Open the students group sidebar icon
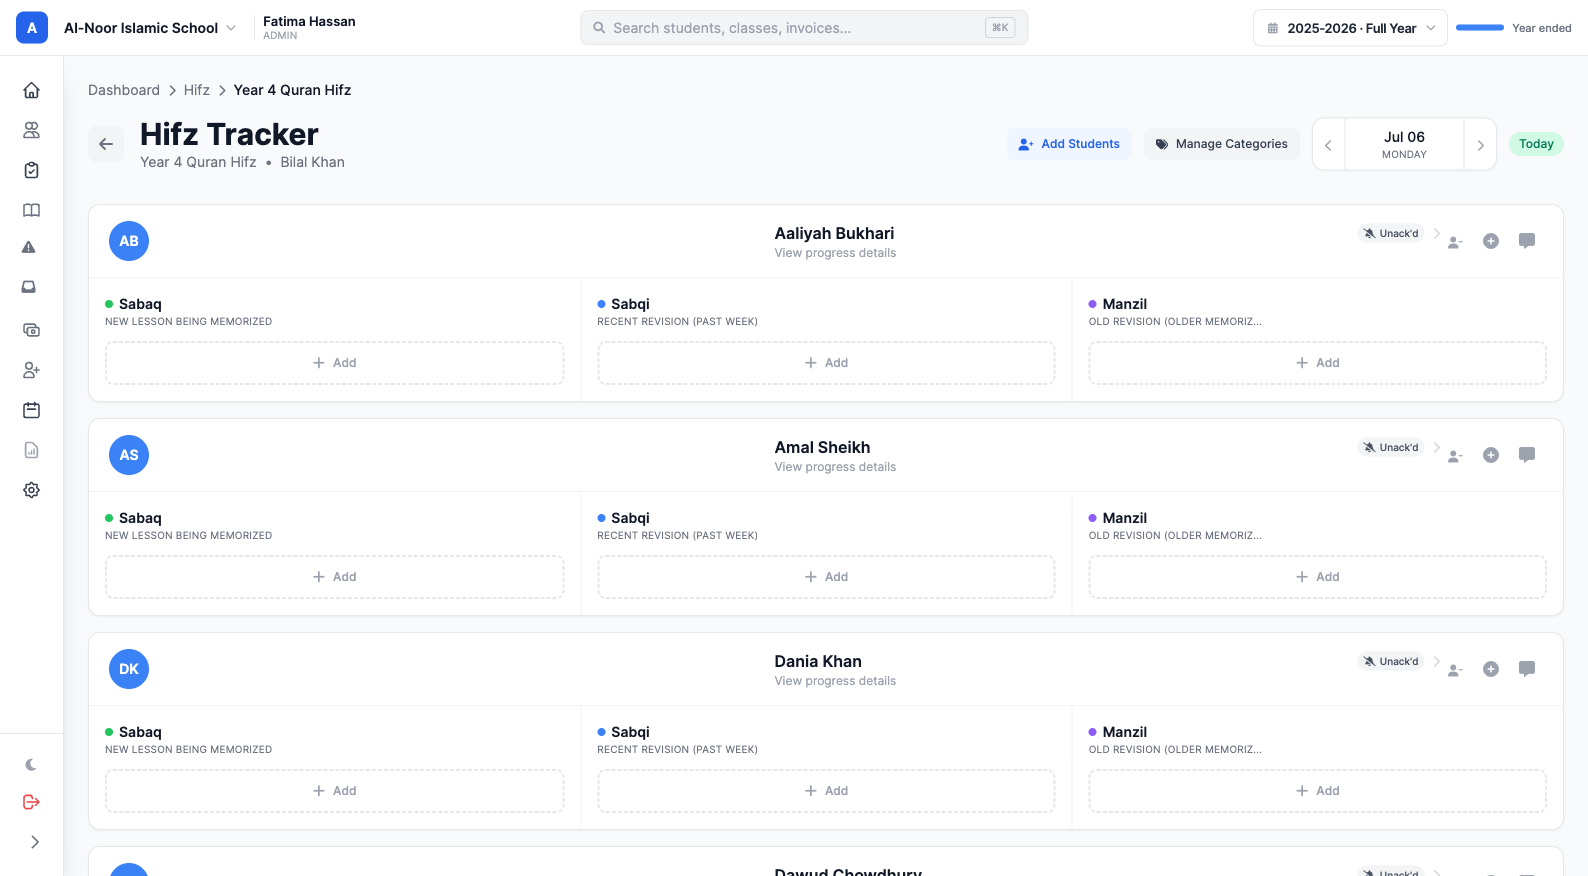 coord(31,130)
